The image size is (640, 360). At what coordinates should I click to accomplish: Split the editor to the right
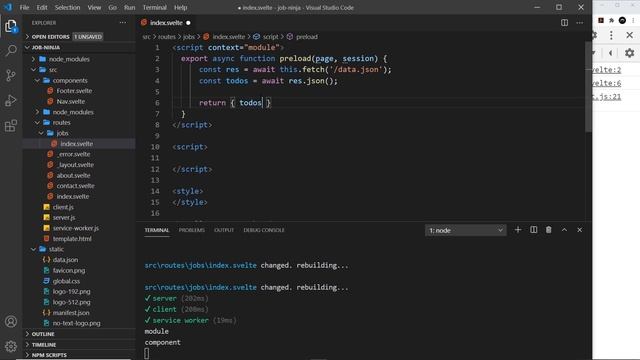(564, 23)
